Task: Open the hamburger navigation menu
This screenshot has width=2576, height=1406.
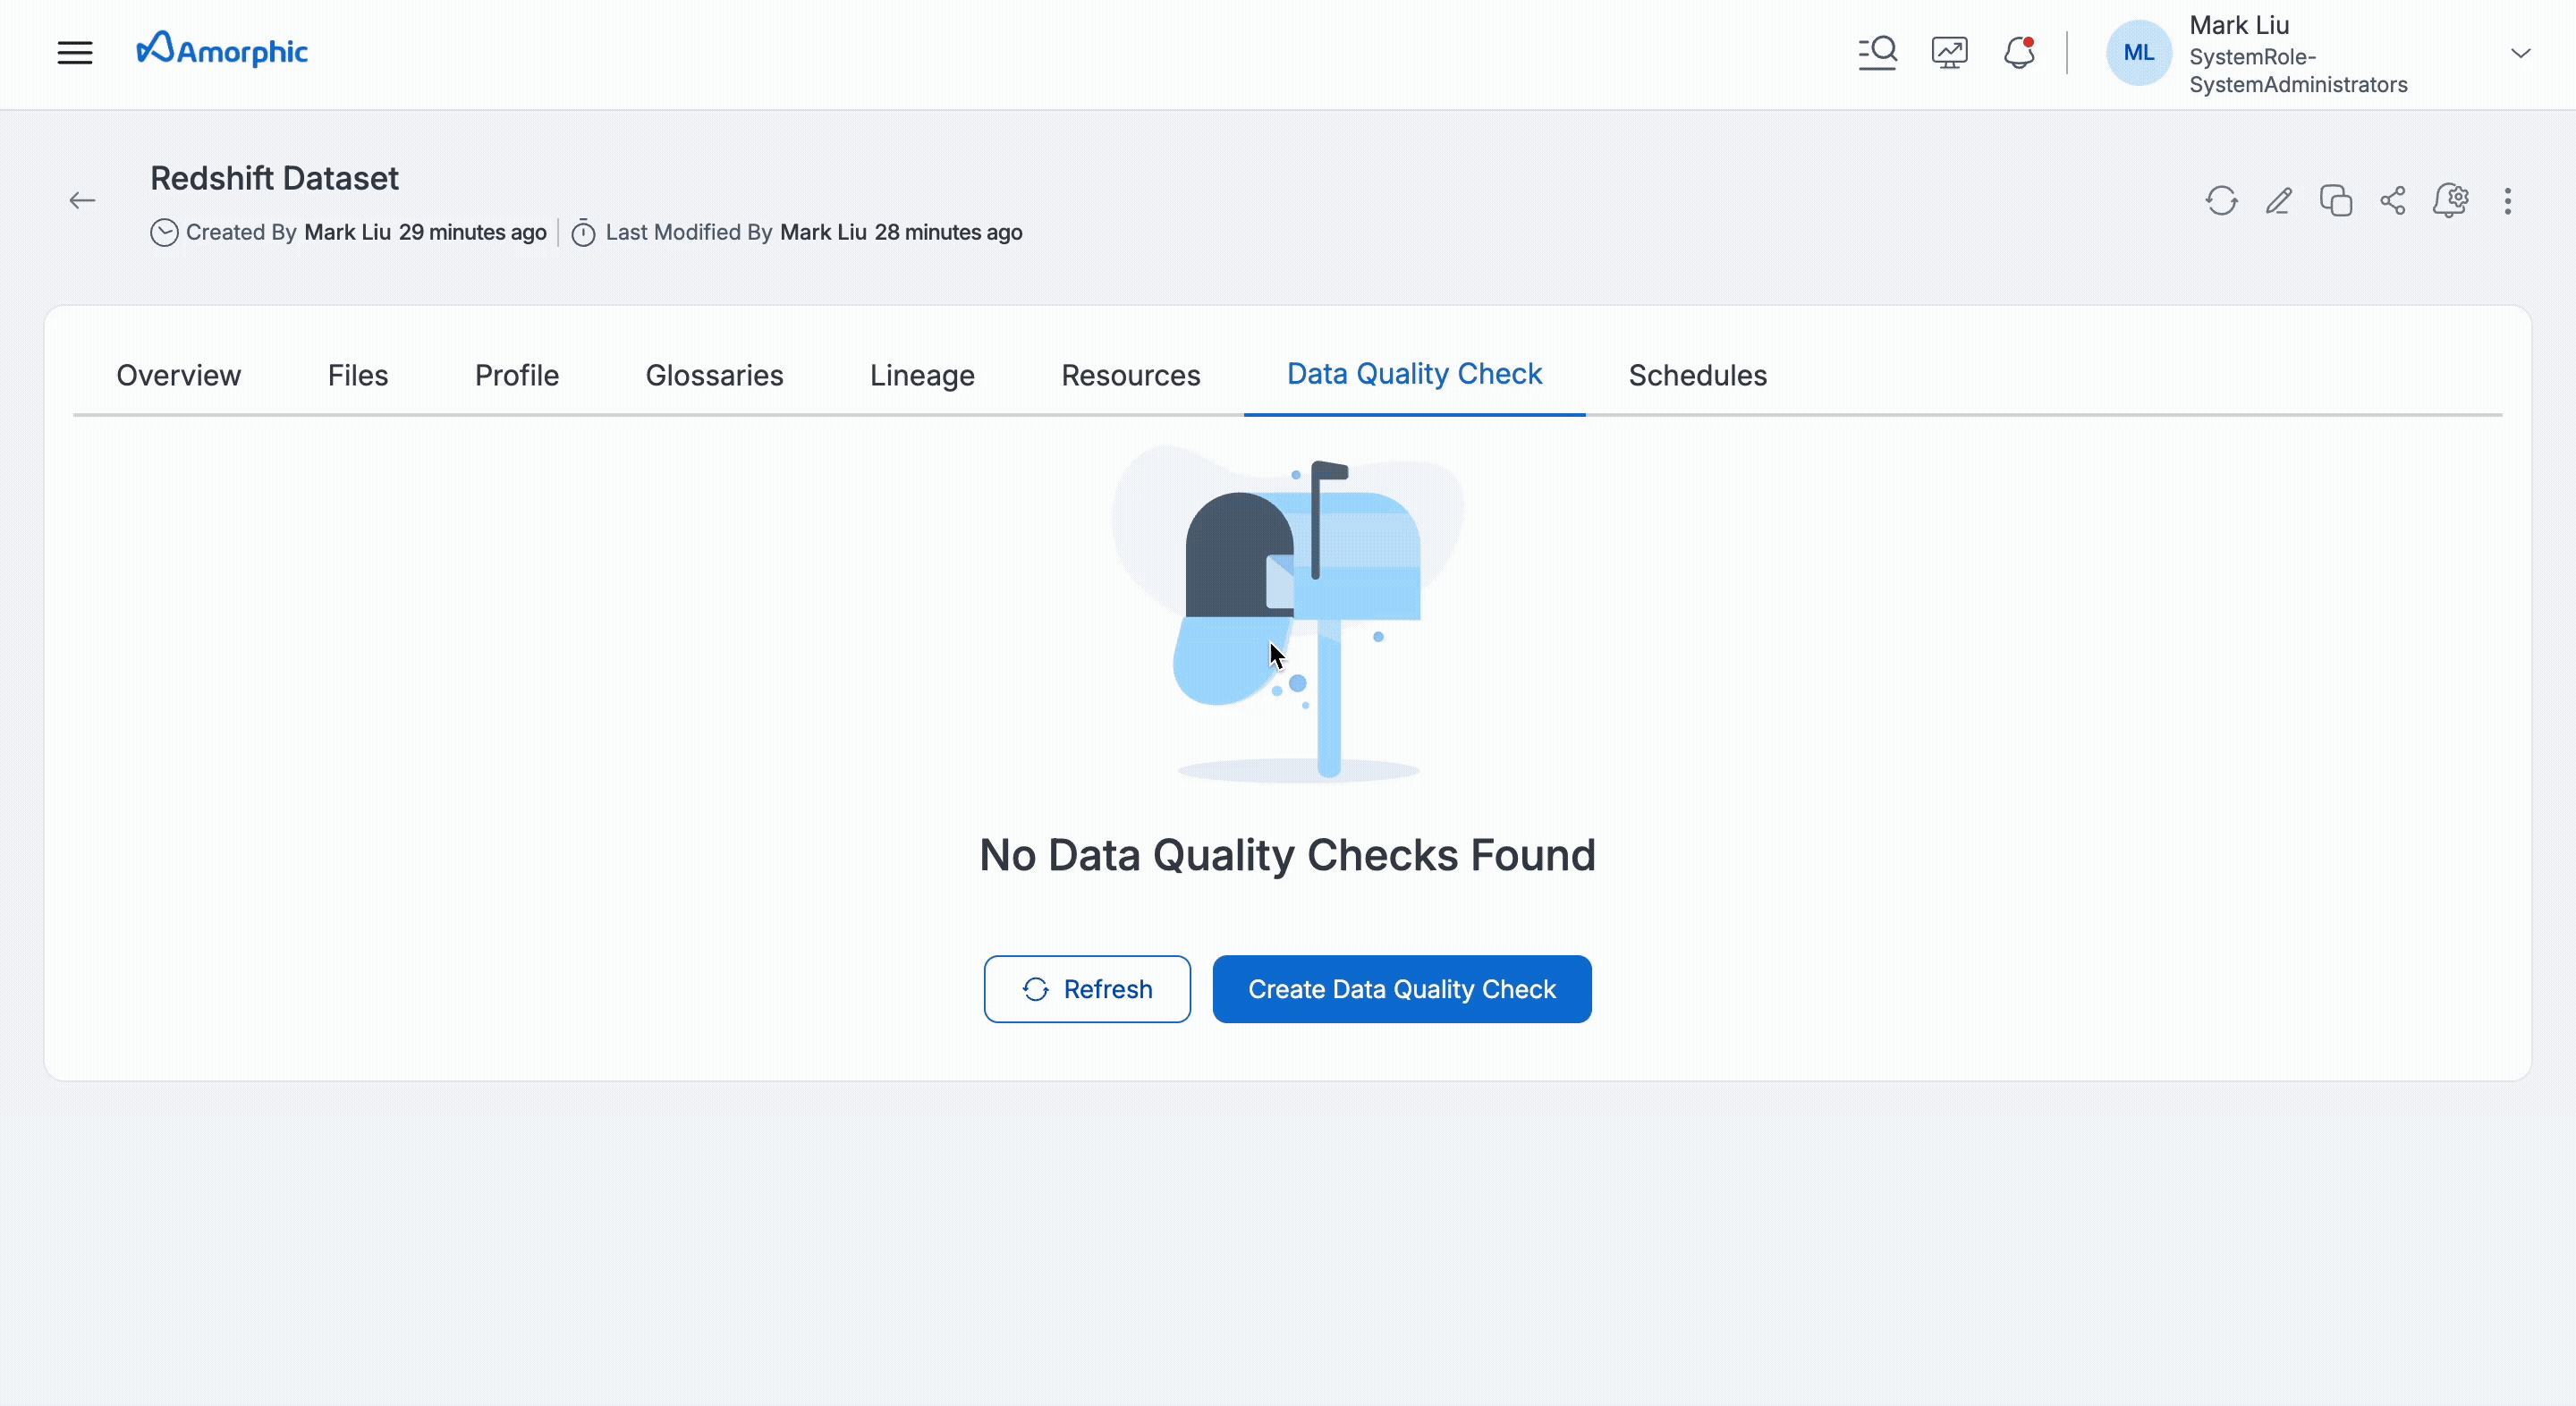Action: coord(74,52)
